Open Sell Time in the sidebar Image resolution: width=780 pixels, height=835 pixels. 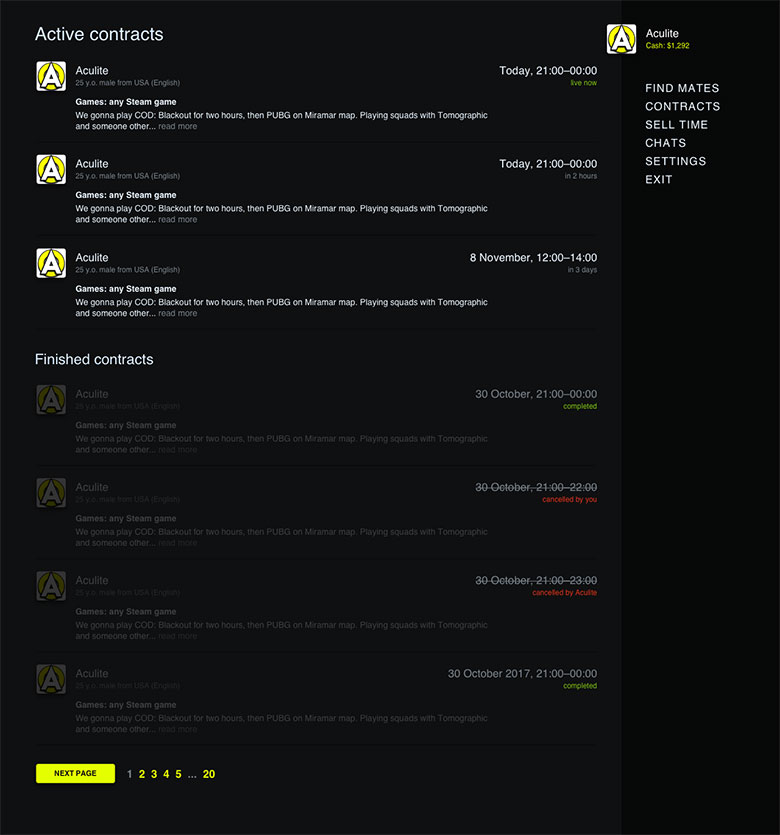[x=677, y=125]
